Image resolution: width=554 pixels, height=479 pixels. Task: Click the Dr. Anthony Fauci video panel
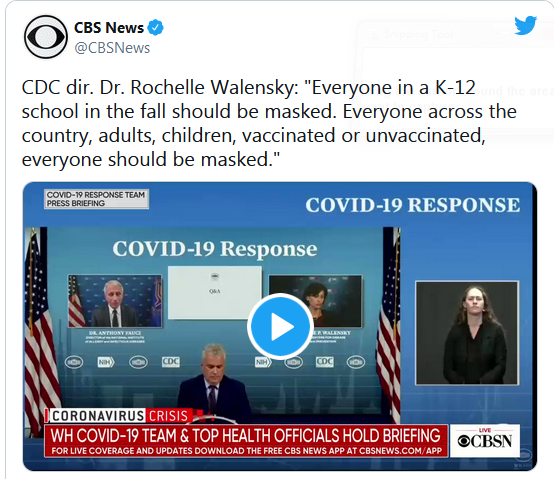115,301
